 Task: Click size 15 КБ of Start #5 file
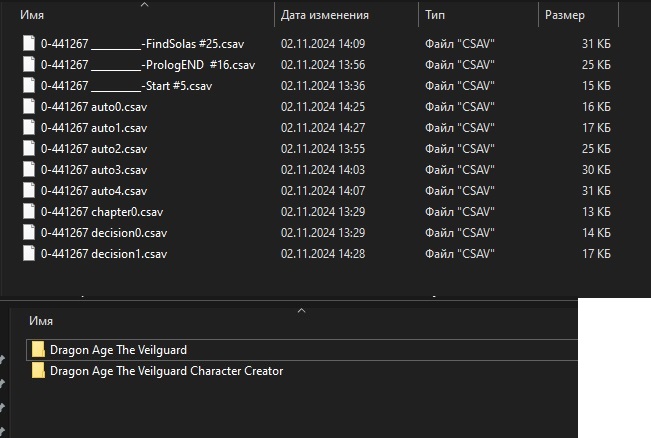click(x=596, y=86)
